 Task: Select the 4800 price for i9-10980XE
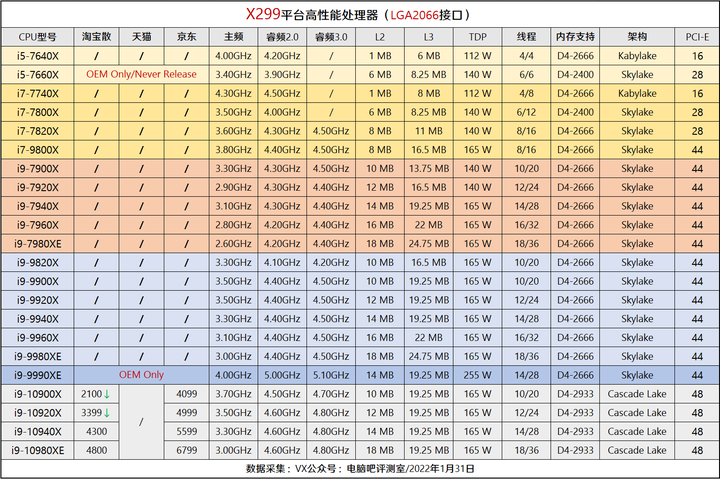[x=96, y=451]
